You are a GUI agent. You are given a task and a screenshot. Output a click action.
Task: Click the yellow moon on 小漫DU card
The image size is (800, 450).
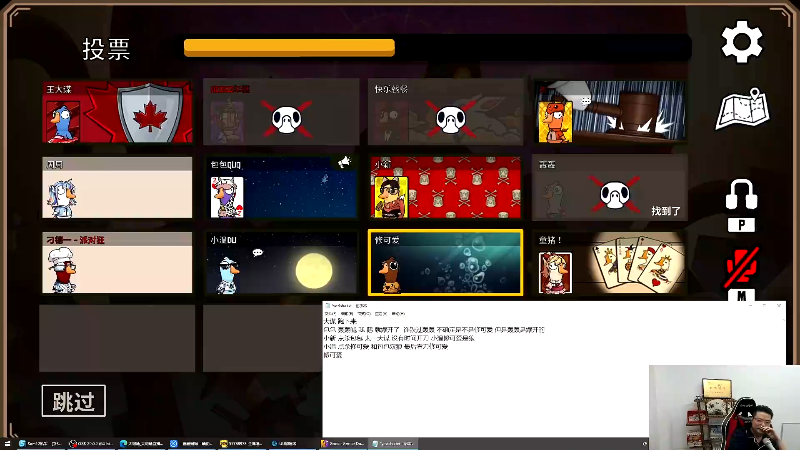pos(314,270)
